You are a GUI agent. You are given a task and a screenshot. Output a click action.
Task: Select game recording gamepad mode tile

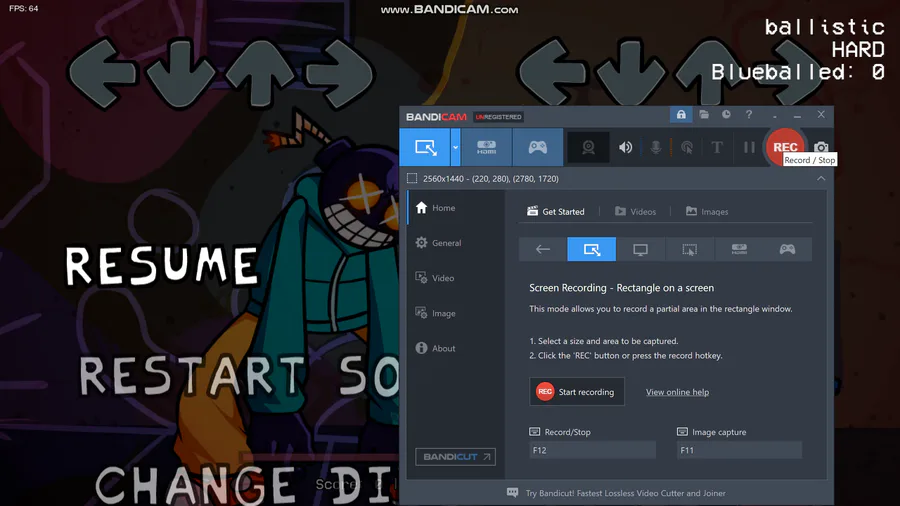788,249
